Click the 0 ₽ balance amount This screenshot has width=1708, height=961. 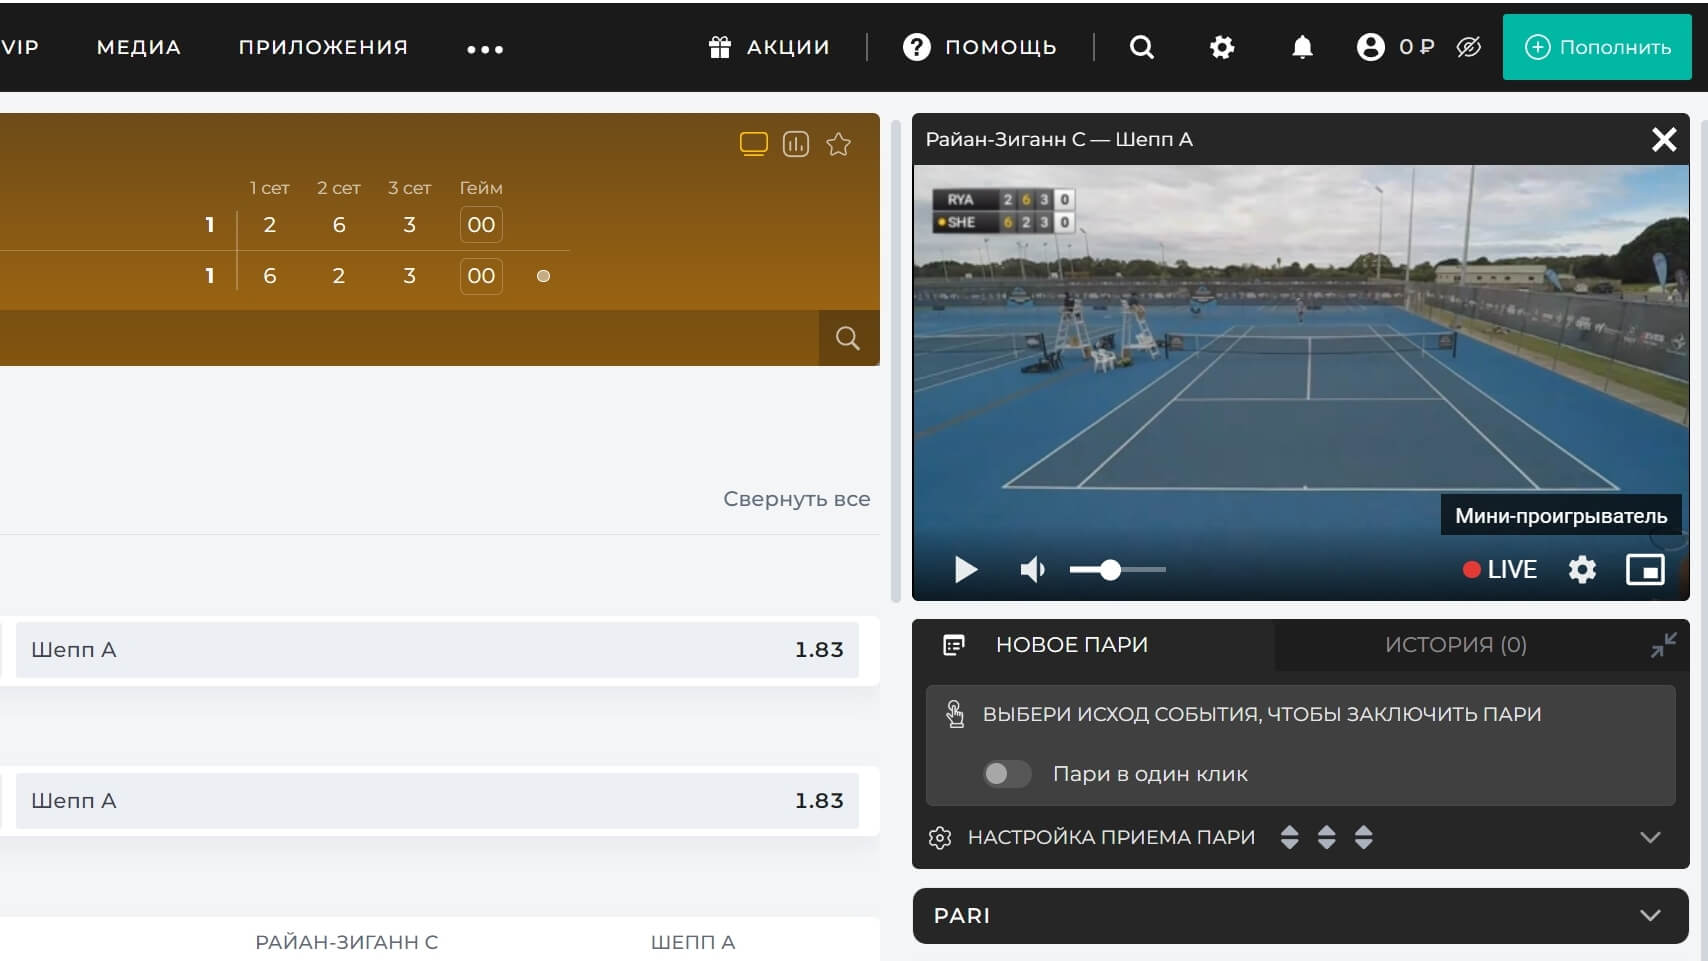click(x=1417, y=47)
